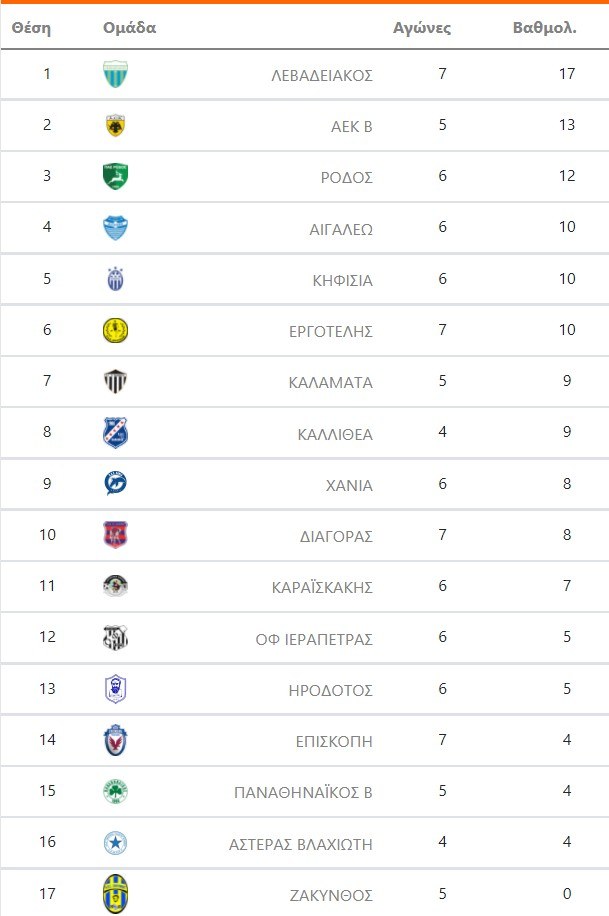
Task: Click the Βαθμολ. column header
Action: (x=544, y=28)
